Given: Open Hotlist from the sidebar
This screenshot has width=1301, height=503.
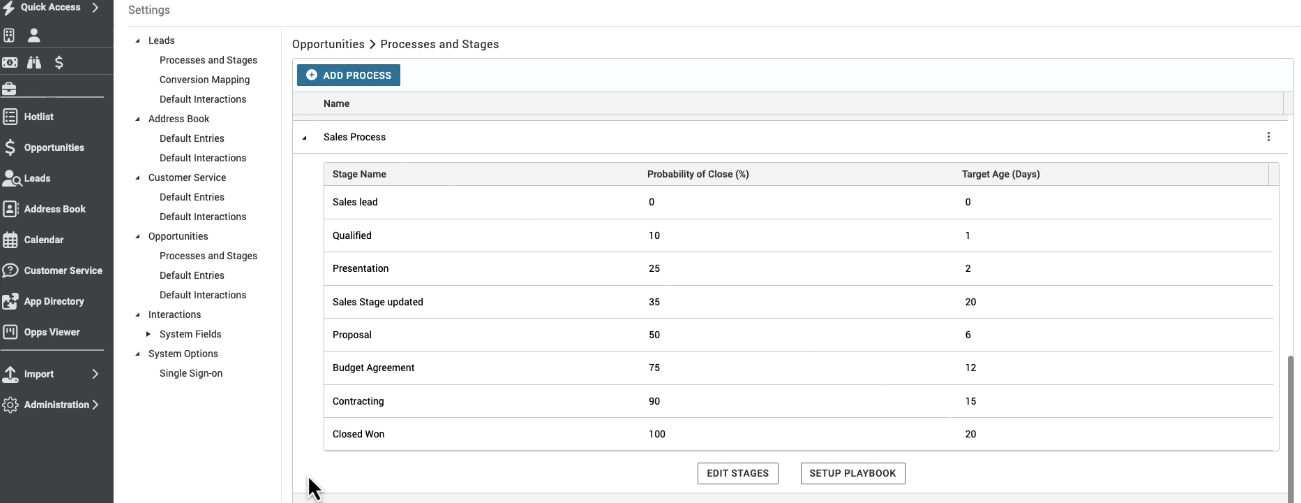Looking at the screenshot, I should click(37, 117).
